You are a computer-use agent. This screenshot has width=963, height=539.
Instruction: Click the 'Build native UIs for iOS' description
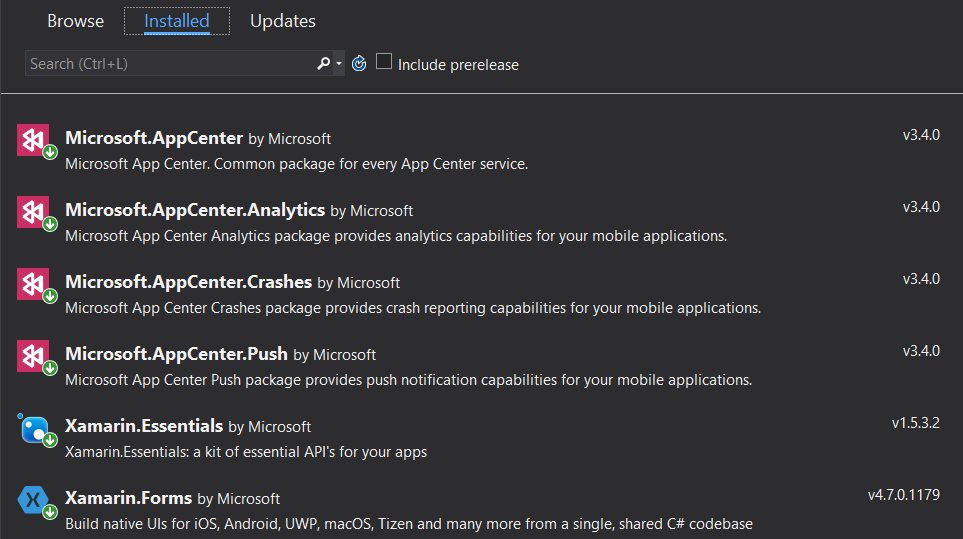pos(409,524)
